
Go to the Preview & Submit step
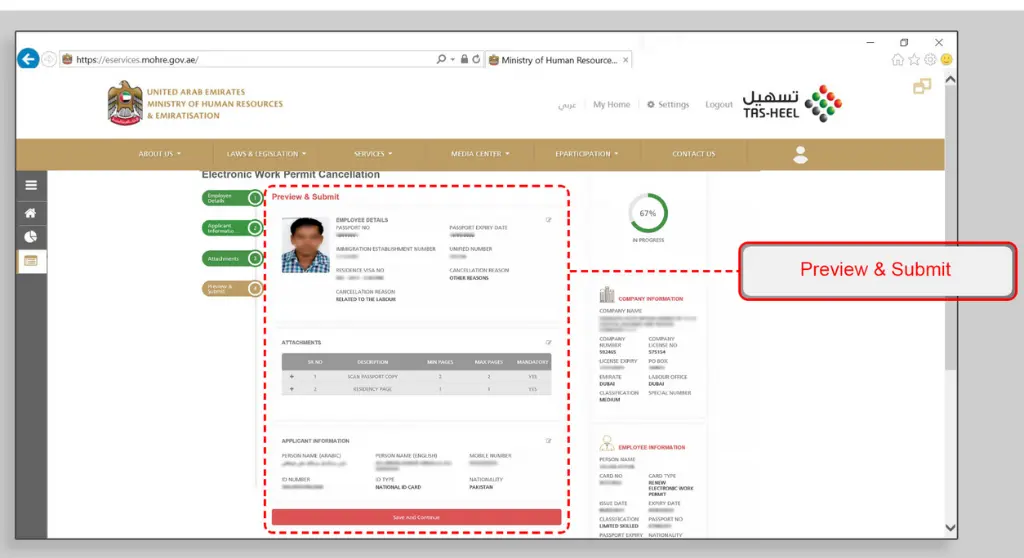[232, 289]
